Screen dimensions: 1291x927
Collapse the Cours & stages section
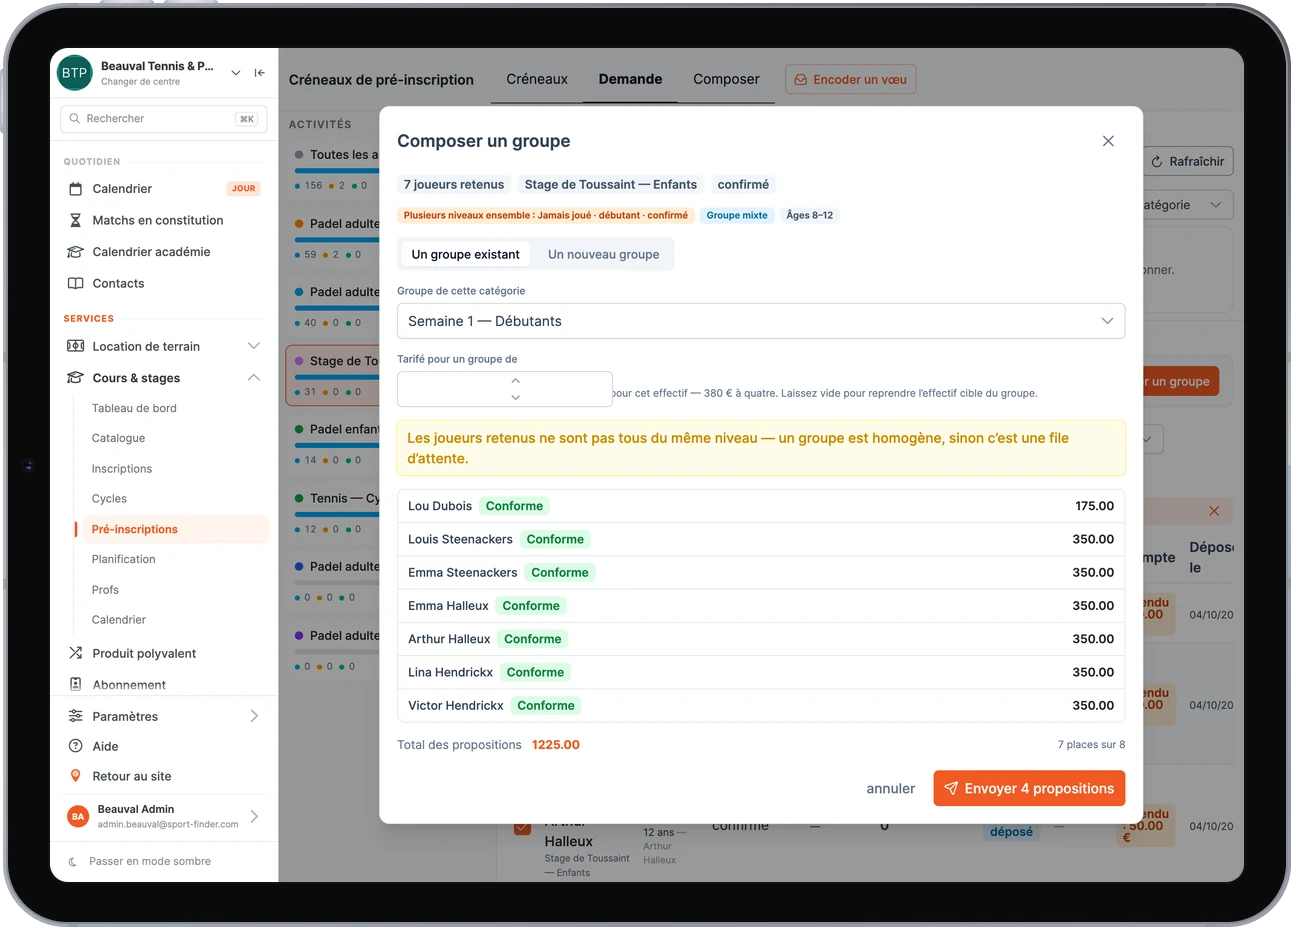click(x=254, y=378)
